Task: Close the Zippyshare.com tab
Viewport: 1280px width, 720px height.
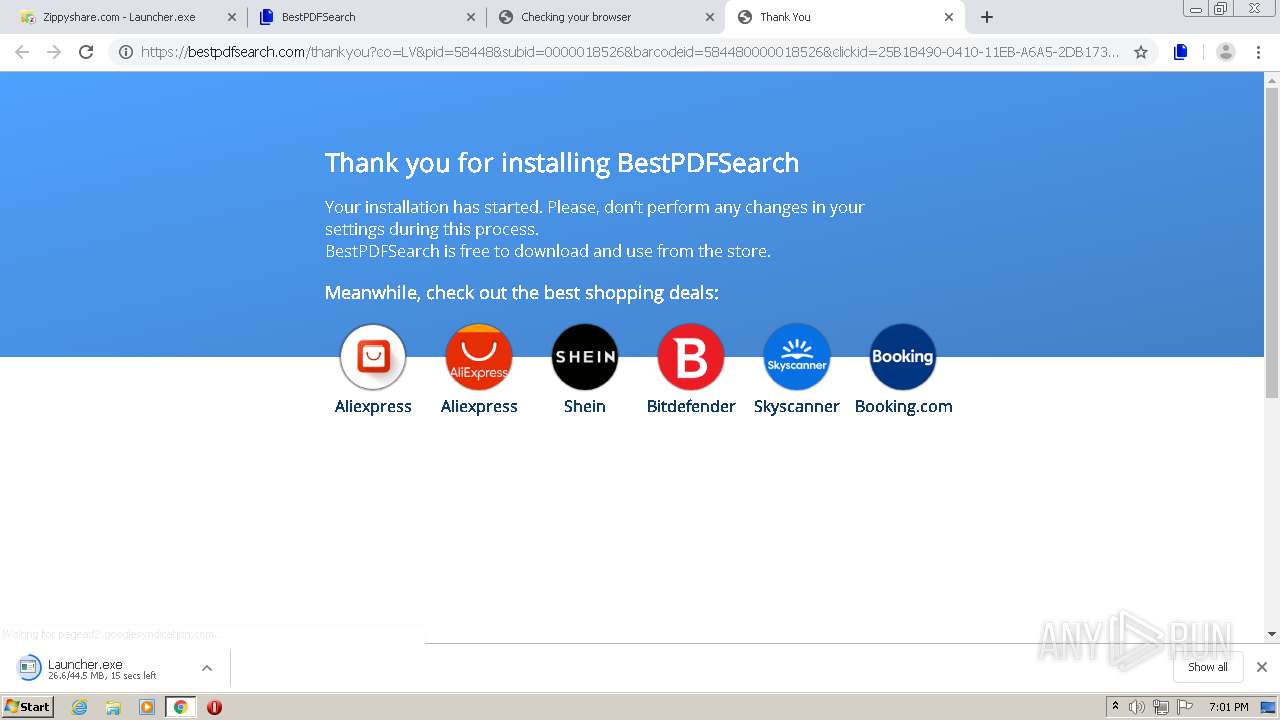Action: (231, 17)
